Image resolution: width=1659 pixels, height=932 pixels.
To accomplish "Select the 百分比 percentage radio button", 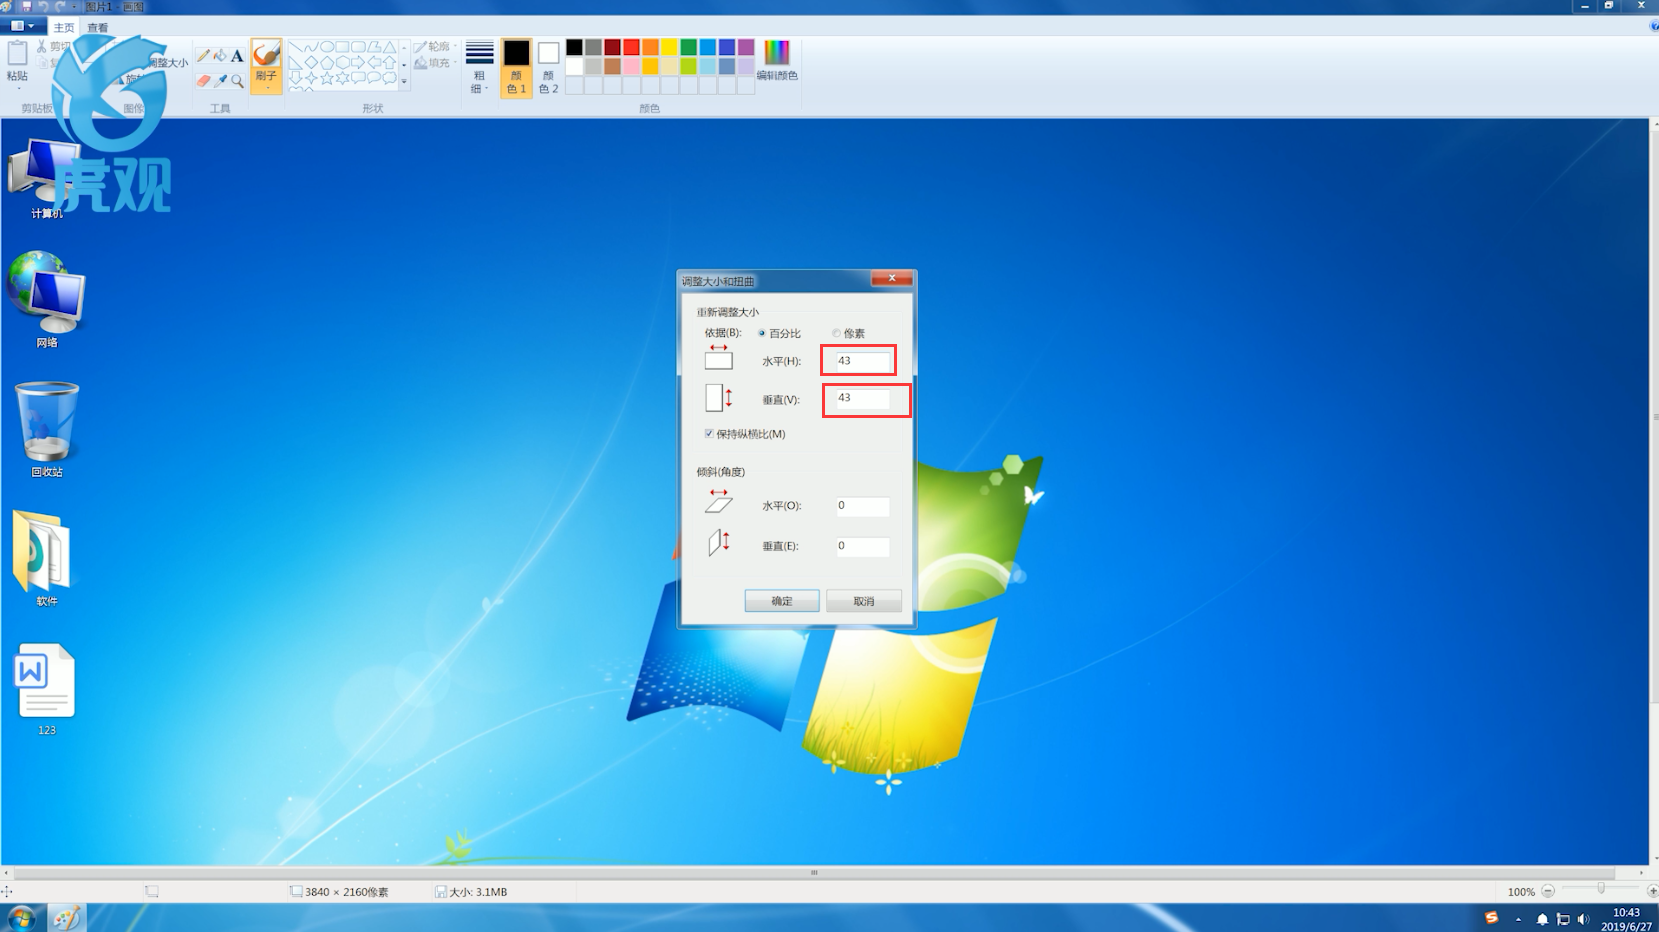I will (x=762, y=333).
